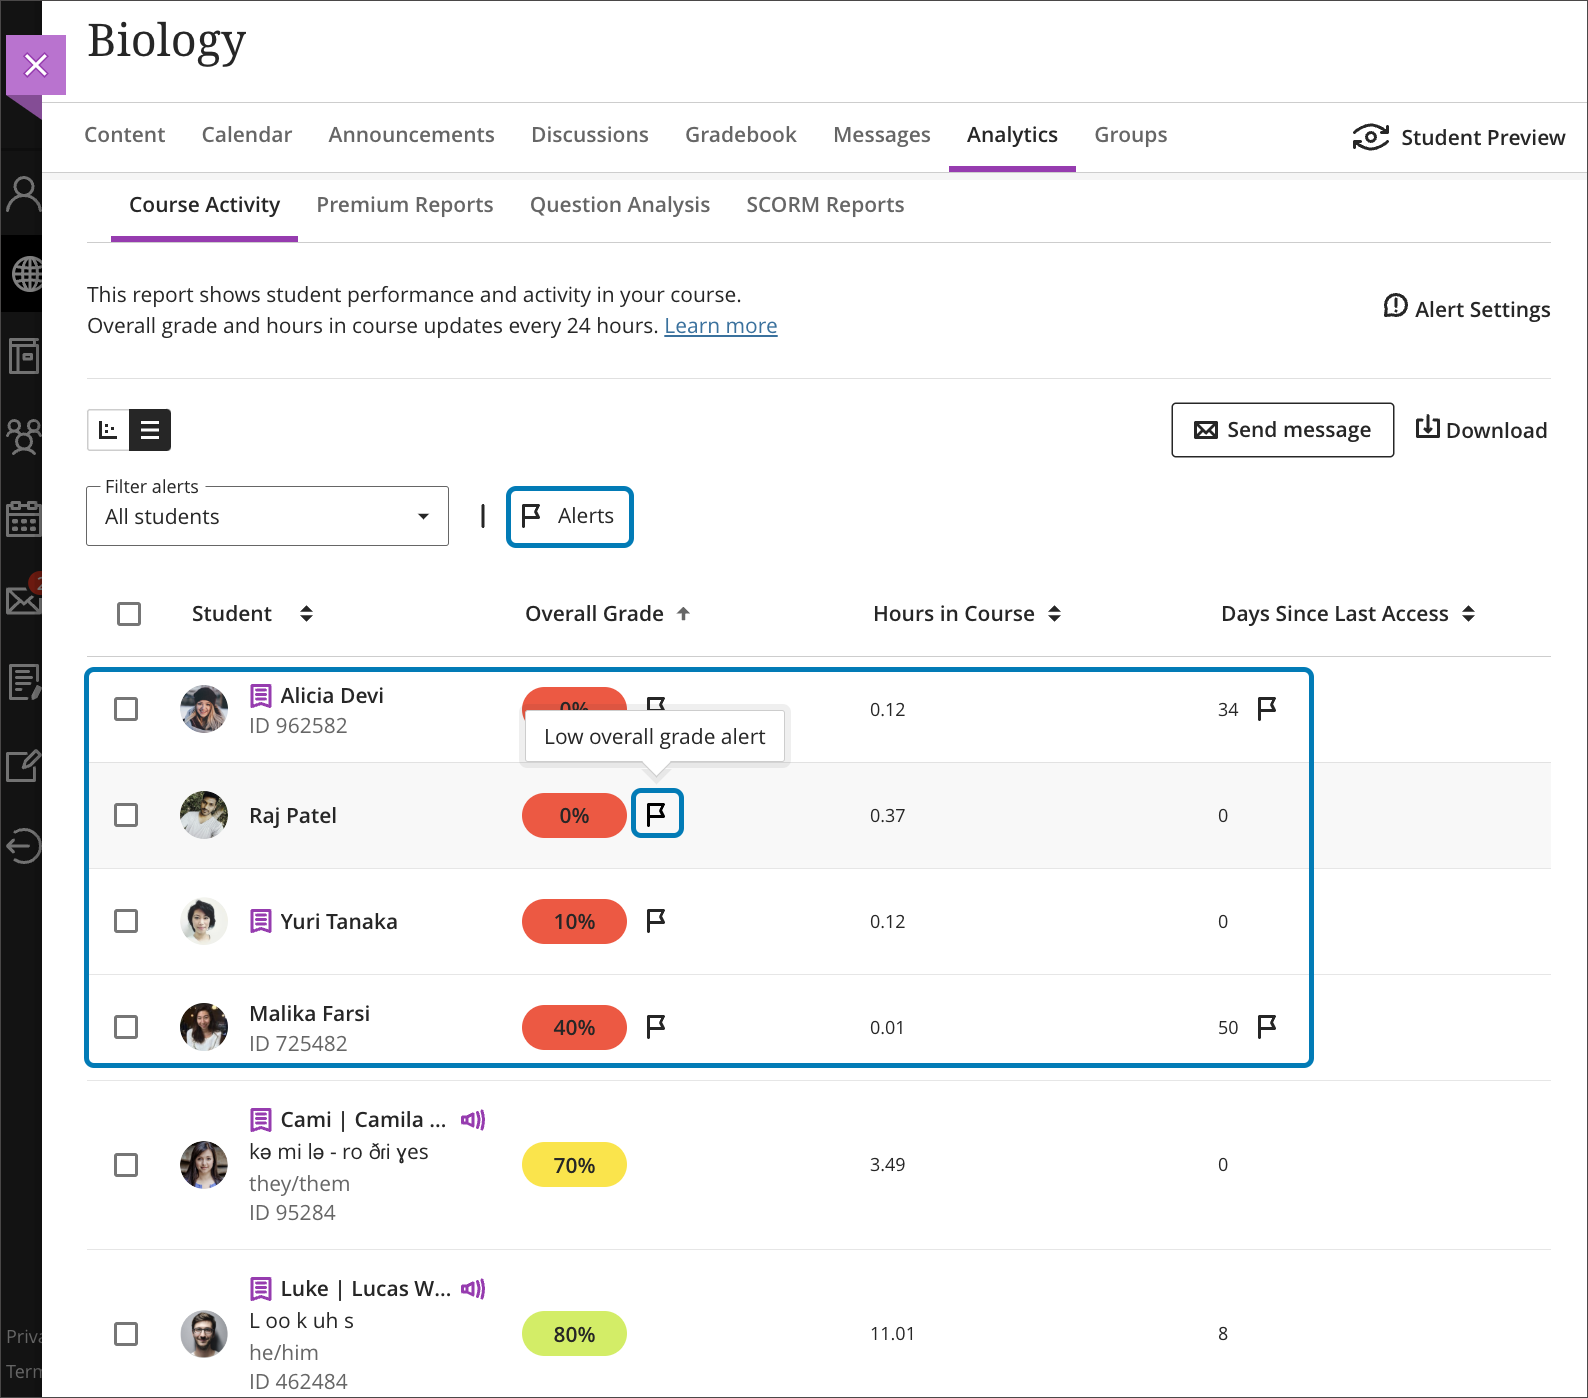Viewport: 1588px width, 1398px height.
Task: Click Cami's yellow 70% grade pill
Action: (x=574, y=1165)
